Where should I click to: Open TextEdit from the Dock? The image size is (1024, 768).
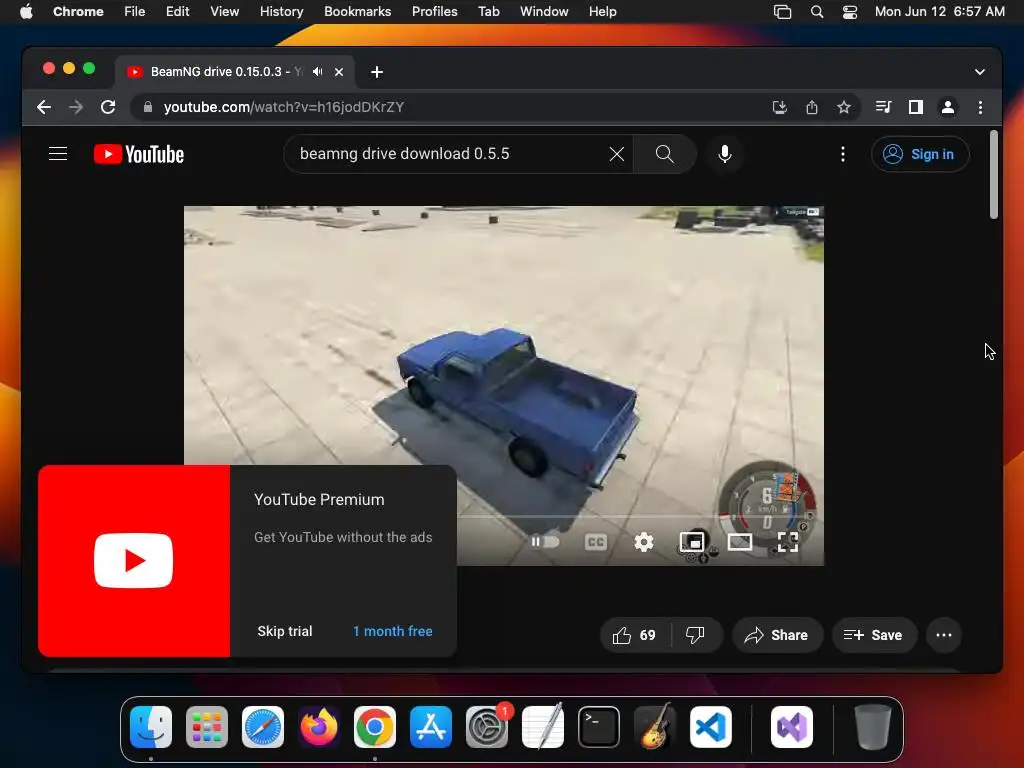coord(543,727)
